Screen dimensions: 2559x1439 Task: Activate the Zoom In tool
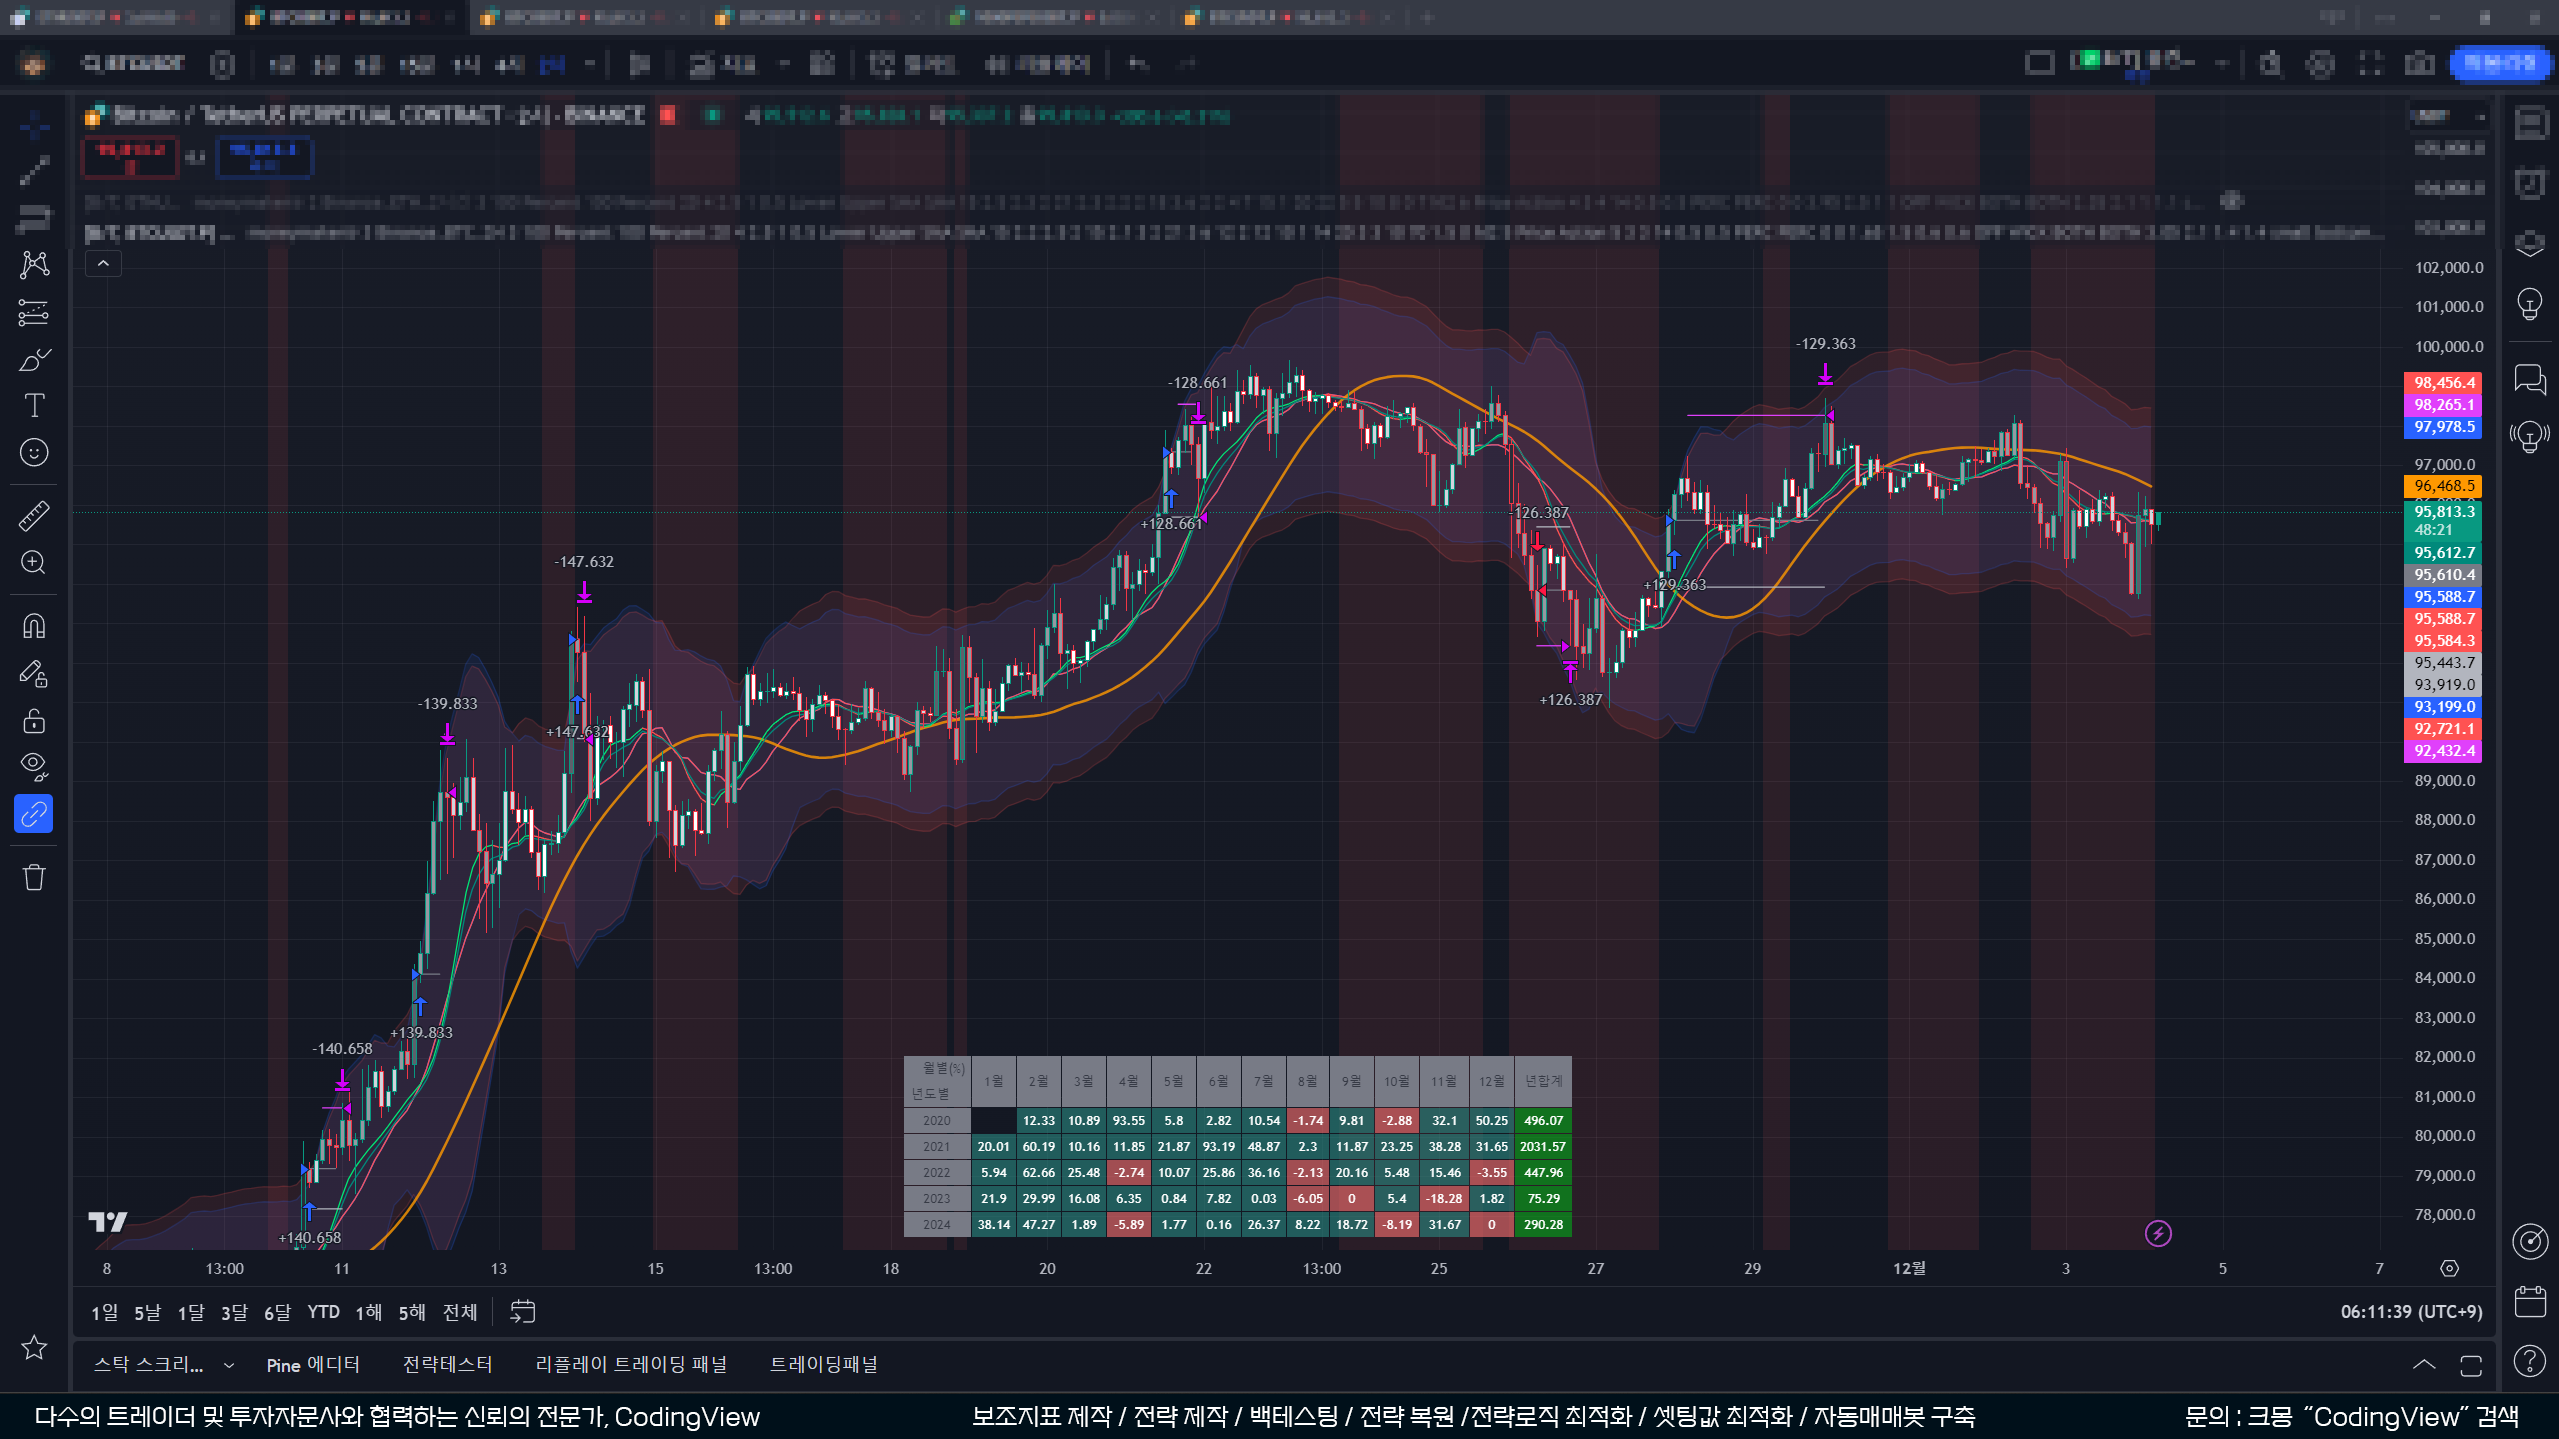pos(34,562)
